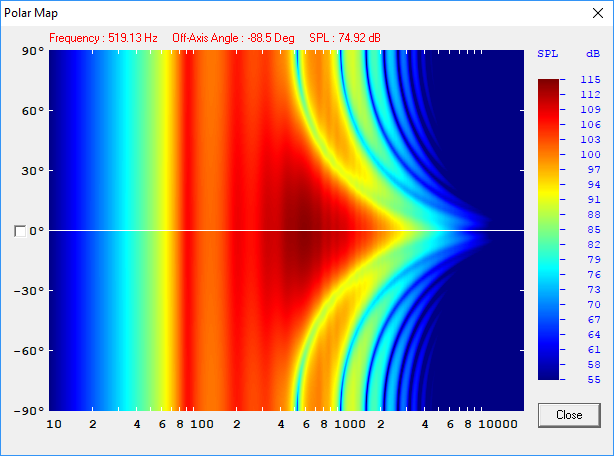614x456 pixels.
Task: Toggle the checkbox next to 0° axis label
Action: (x=20, y=231)
